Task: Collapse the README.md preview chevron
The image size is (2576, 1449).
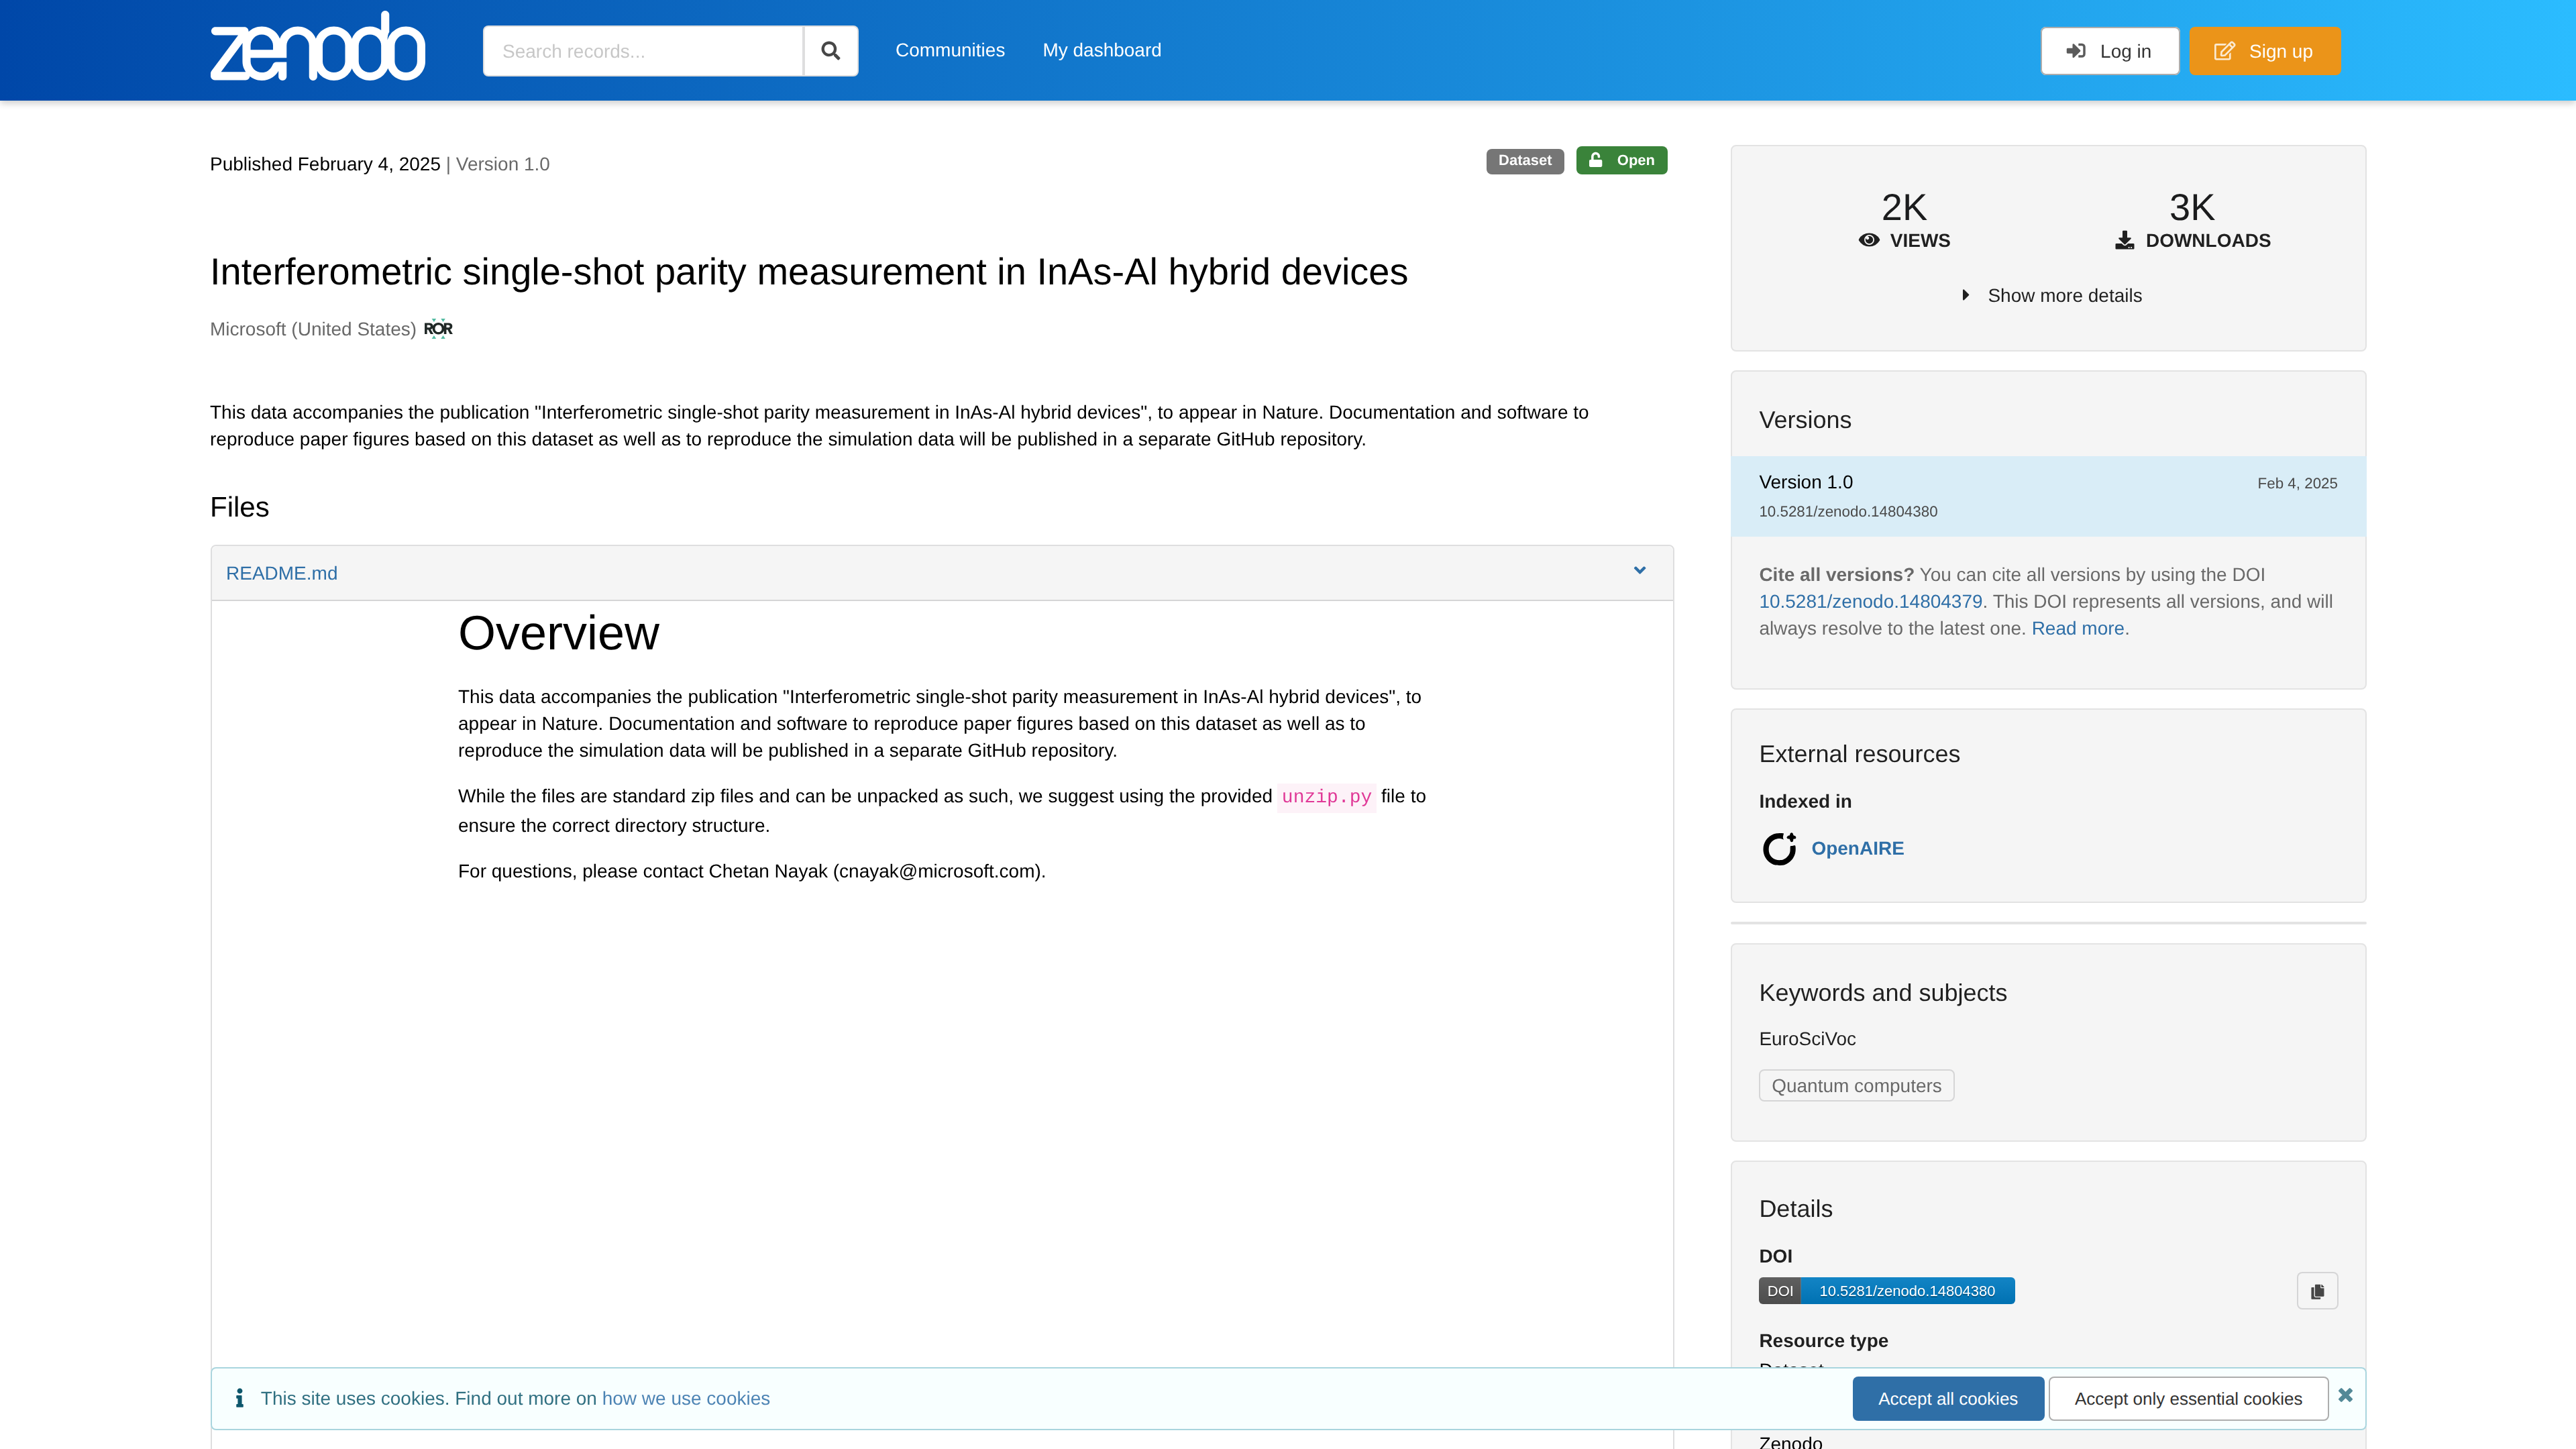Action: (x=1640, y=571)
